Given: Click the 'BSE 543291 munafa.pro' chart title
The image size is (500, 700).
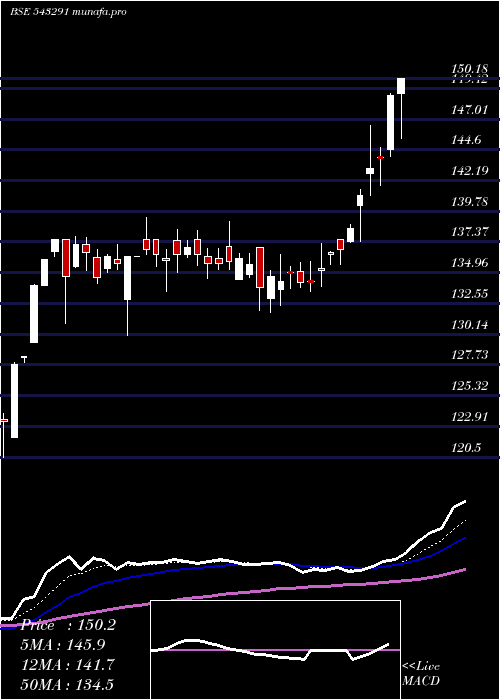Looking at the screenshot, I should (x=68, y=12).
